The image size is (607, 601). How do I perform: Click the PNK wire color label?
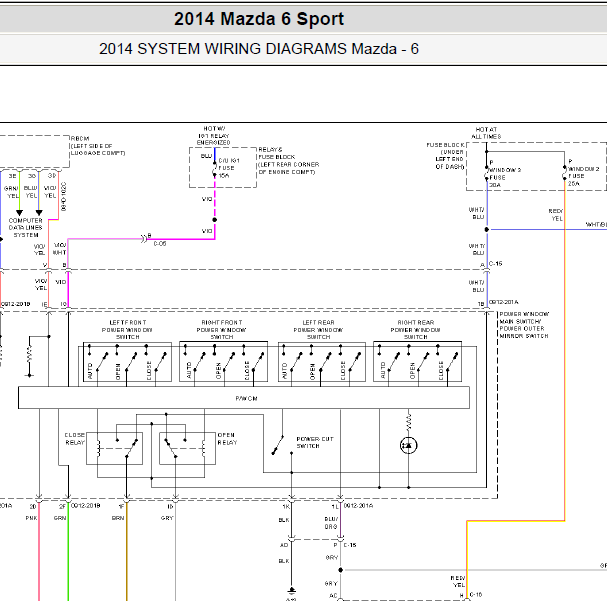31,518
